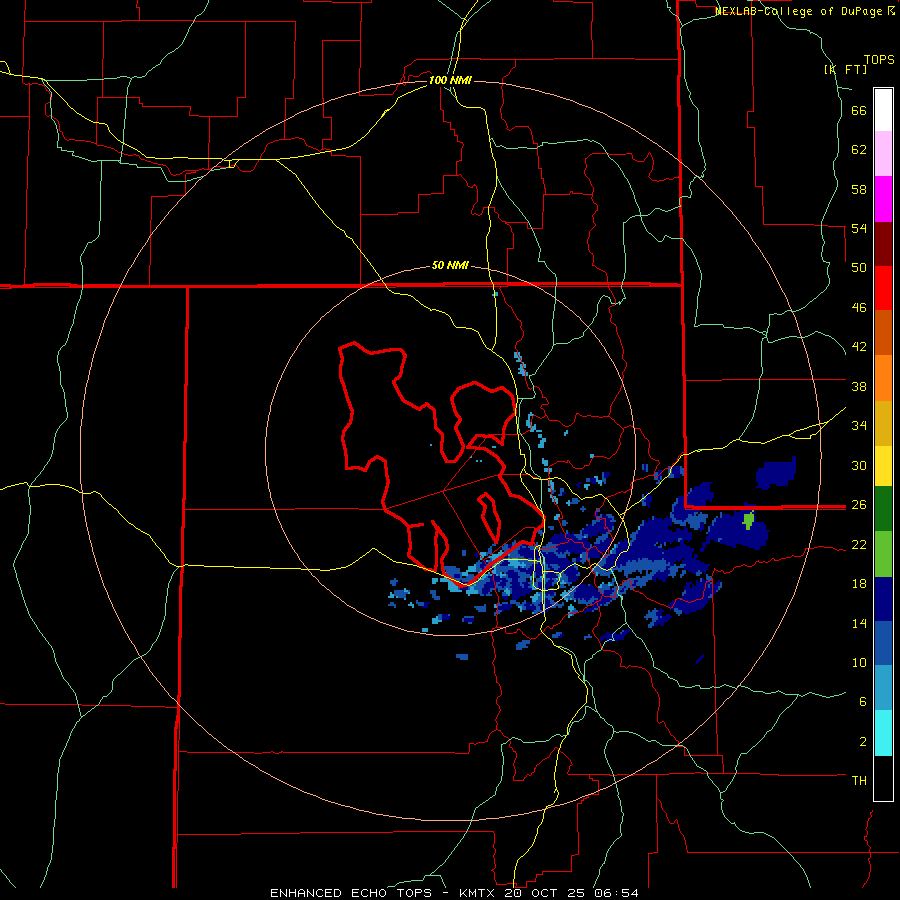Click the "18" legend value
Viewport: 900px width, 900px height.
click(x=859, y=583)
